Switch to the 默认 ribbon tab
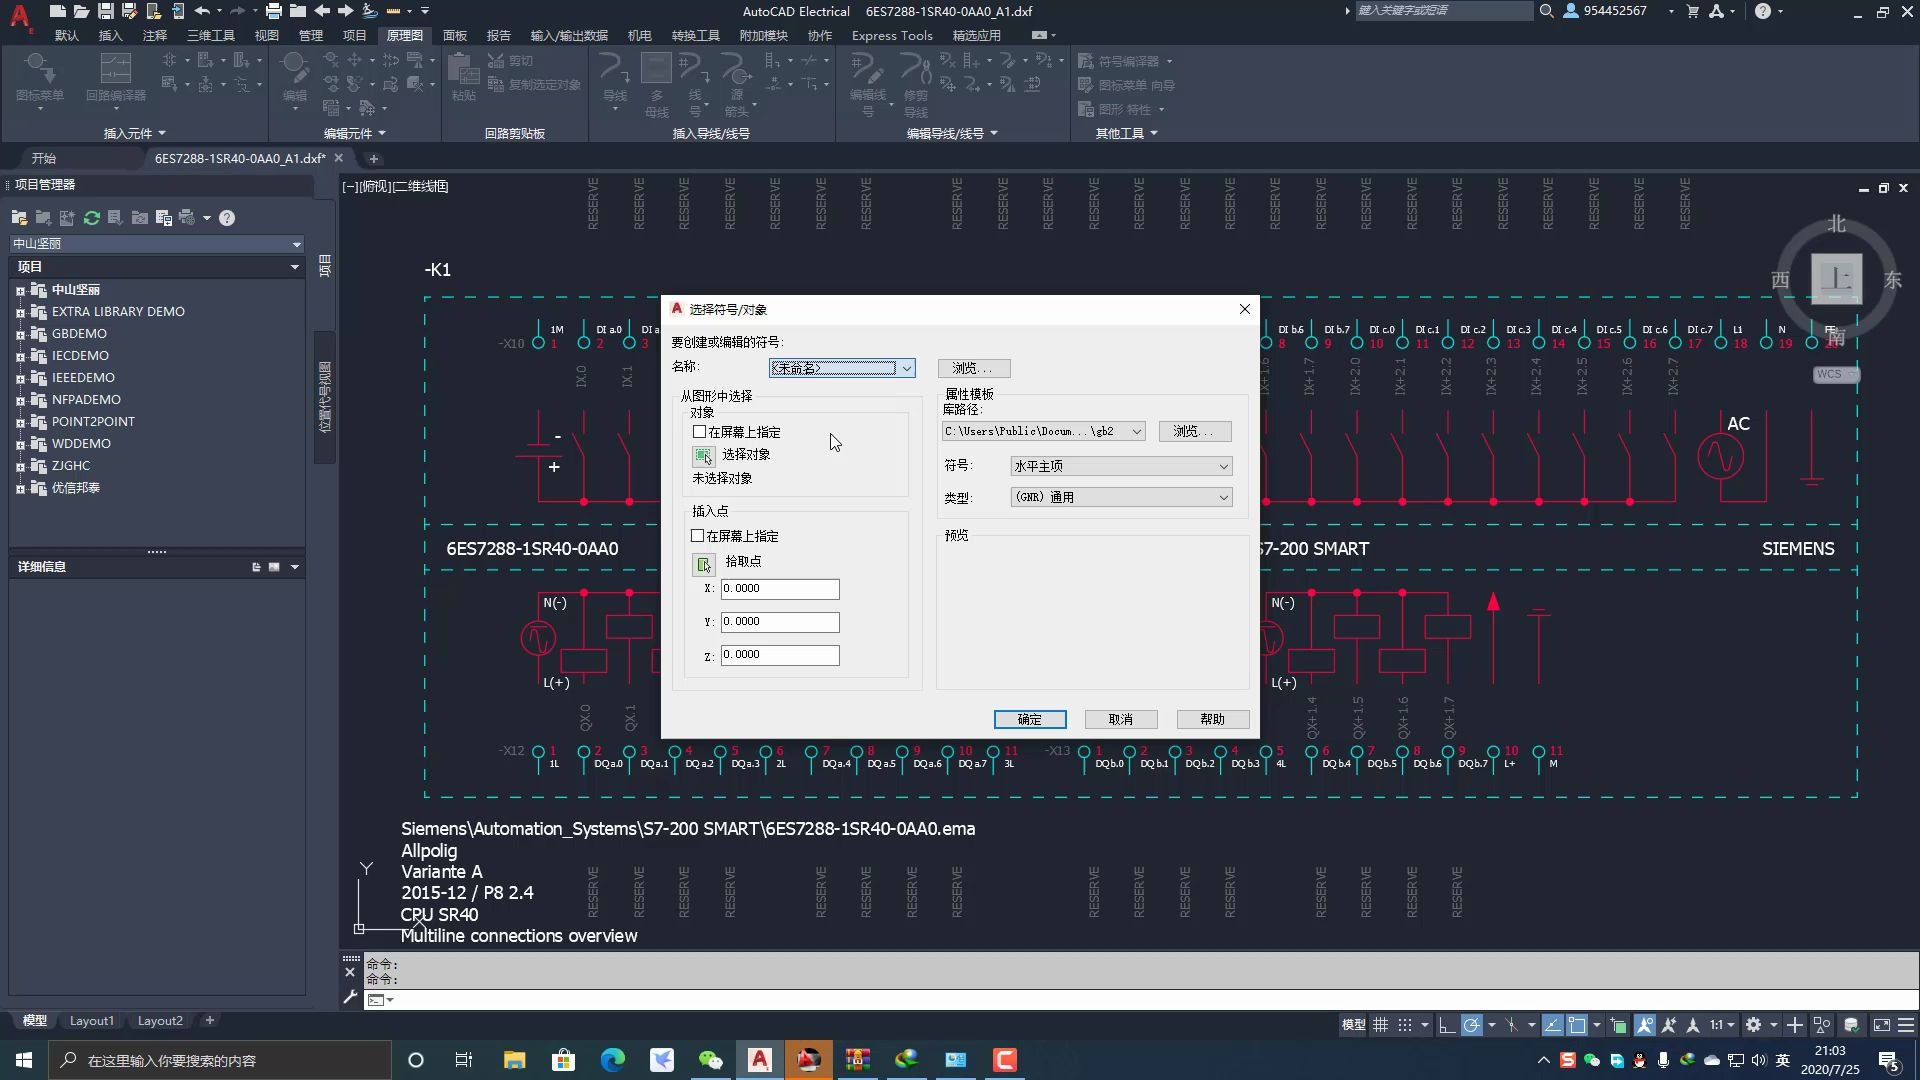 (67, 35)
